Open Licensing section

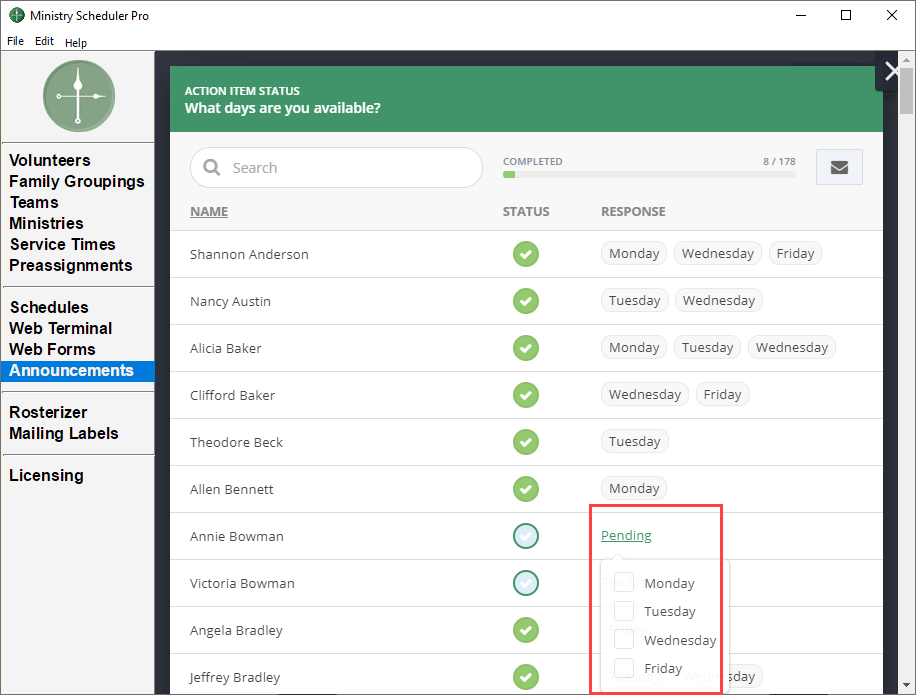(47, 476)
